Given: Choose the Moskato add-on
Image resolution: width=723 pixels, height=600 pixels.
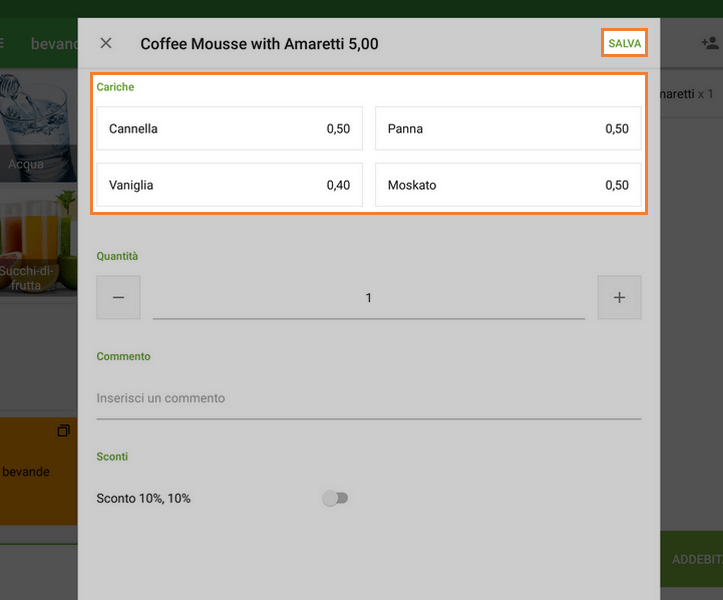Looking at the screenshot, I should tap(508, 185).
